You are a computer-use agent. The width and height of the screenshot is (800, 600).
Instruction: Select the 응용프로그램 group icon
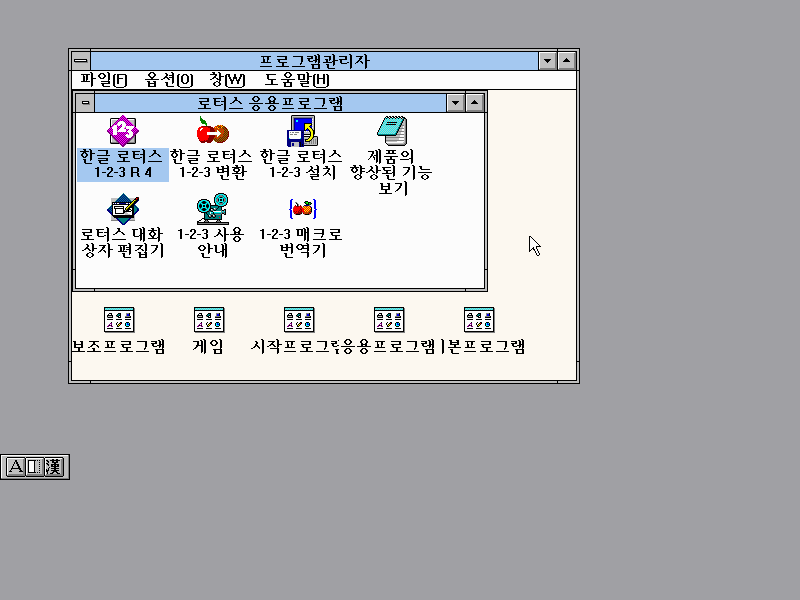389,320
